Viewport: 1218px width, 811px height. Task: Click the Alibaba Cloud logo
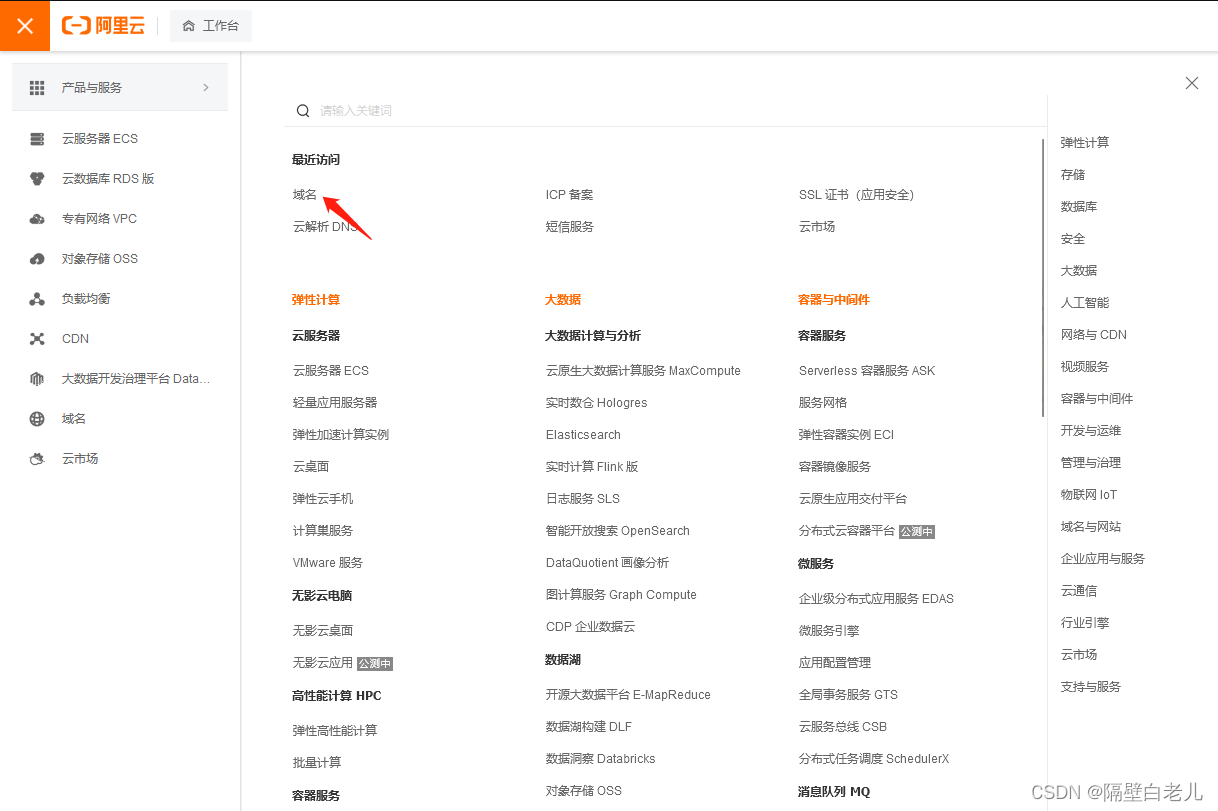(103, 26)
